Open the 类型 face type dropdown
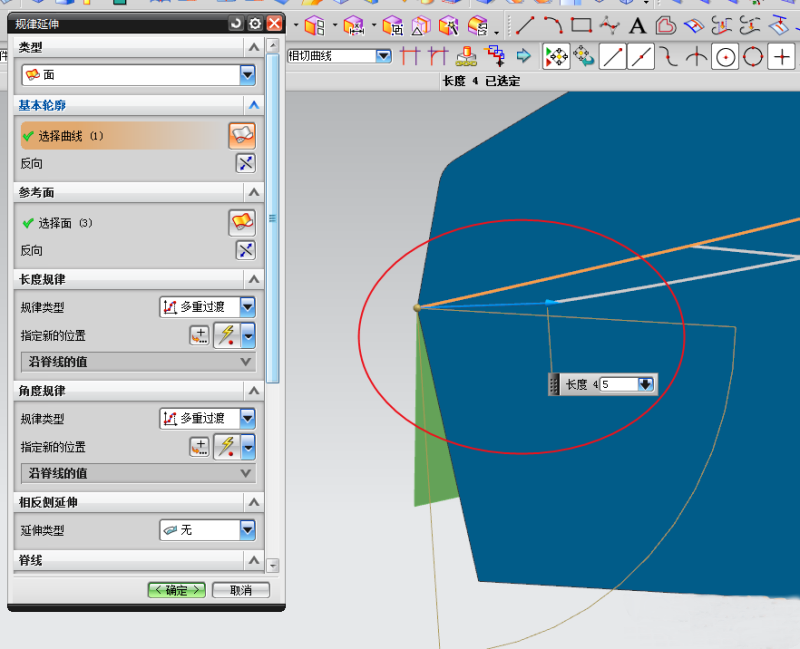Screen dimensions: 800x649 pyautogui.click(x=247, y=75)
